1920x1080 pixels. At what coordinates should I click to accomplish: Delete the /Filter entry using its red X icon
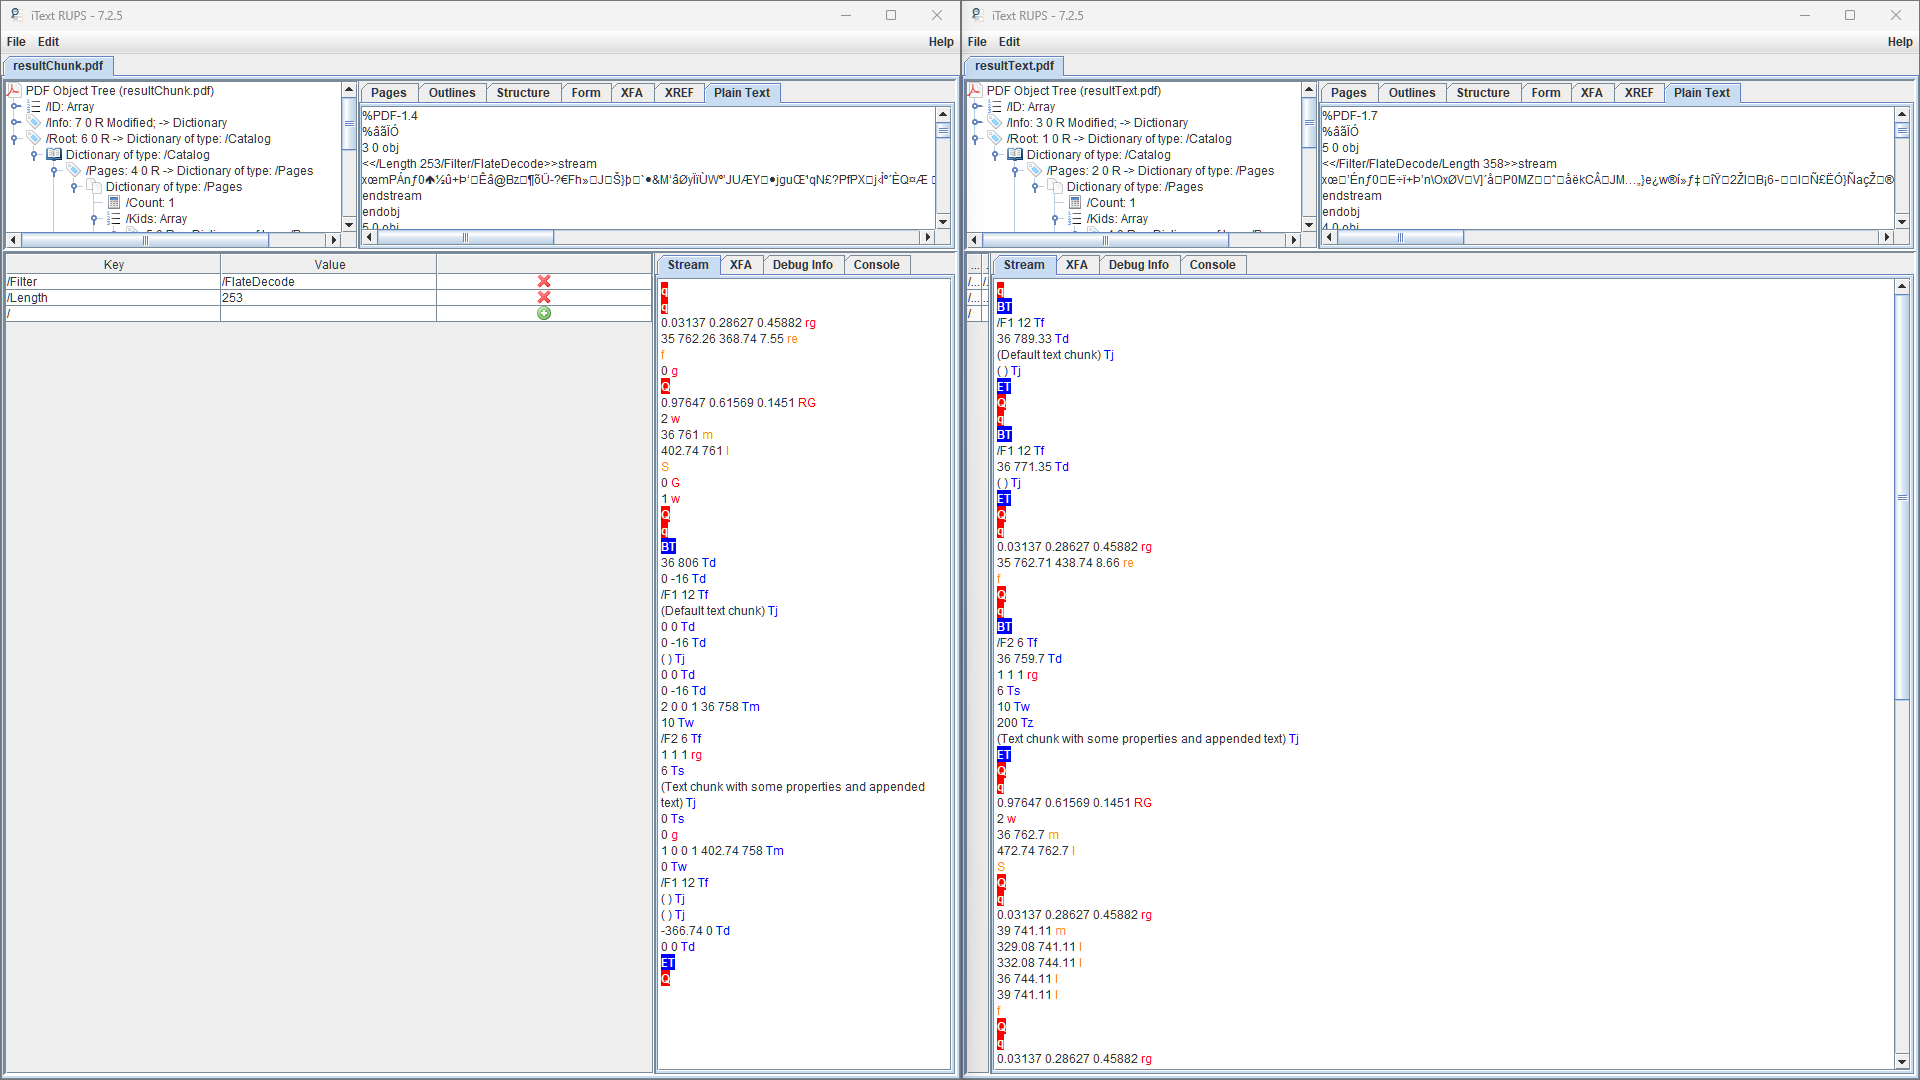coord(544,282)
